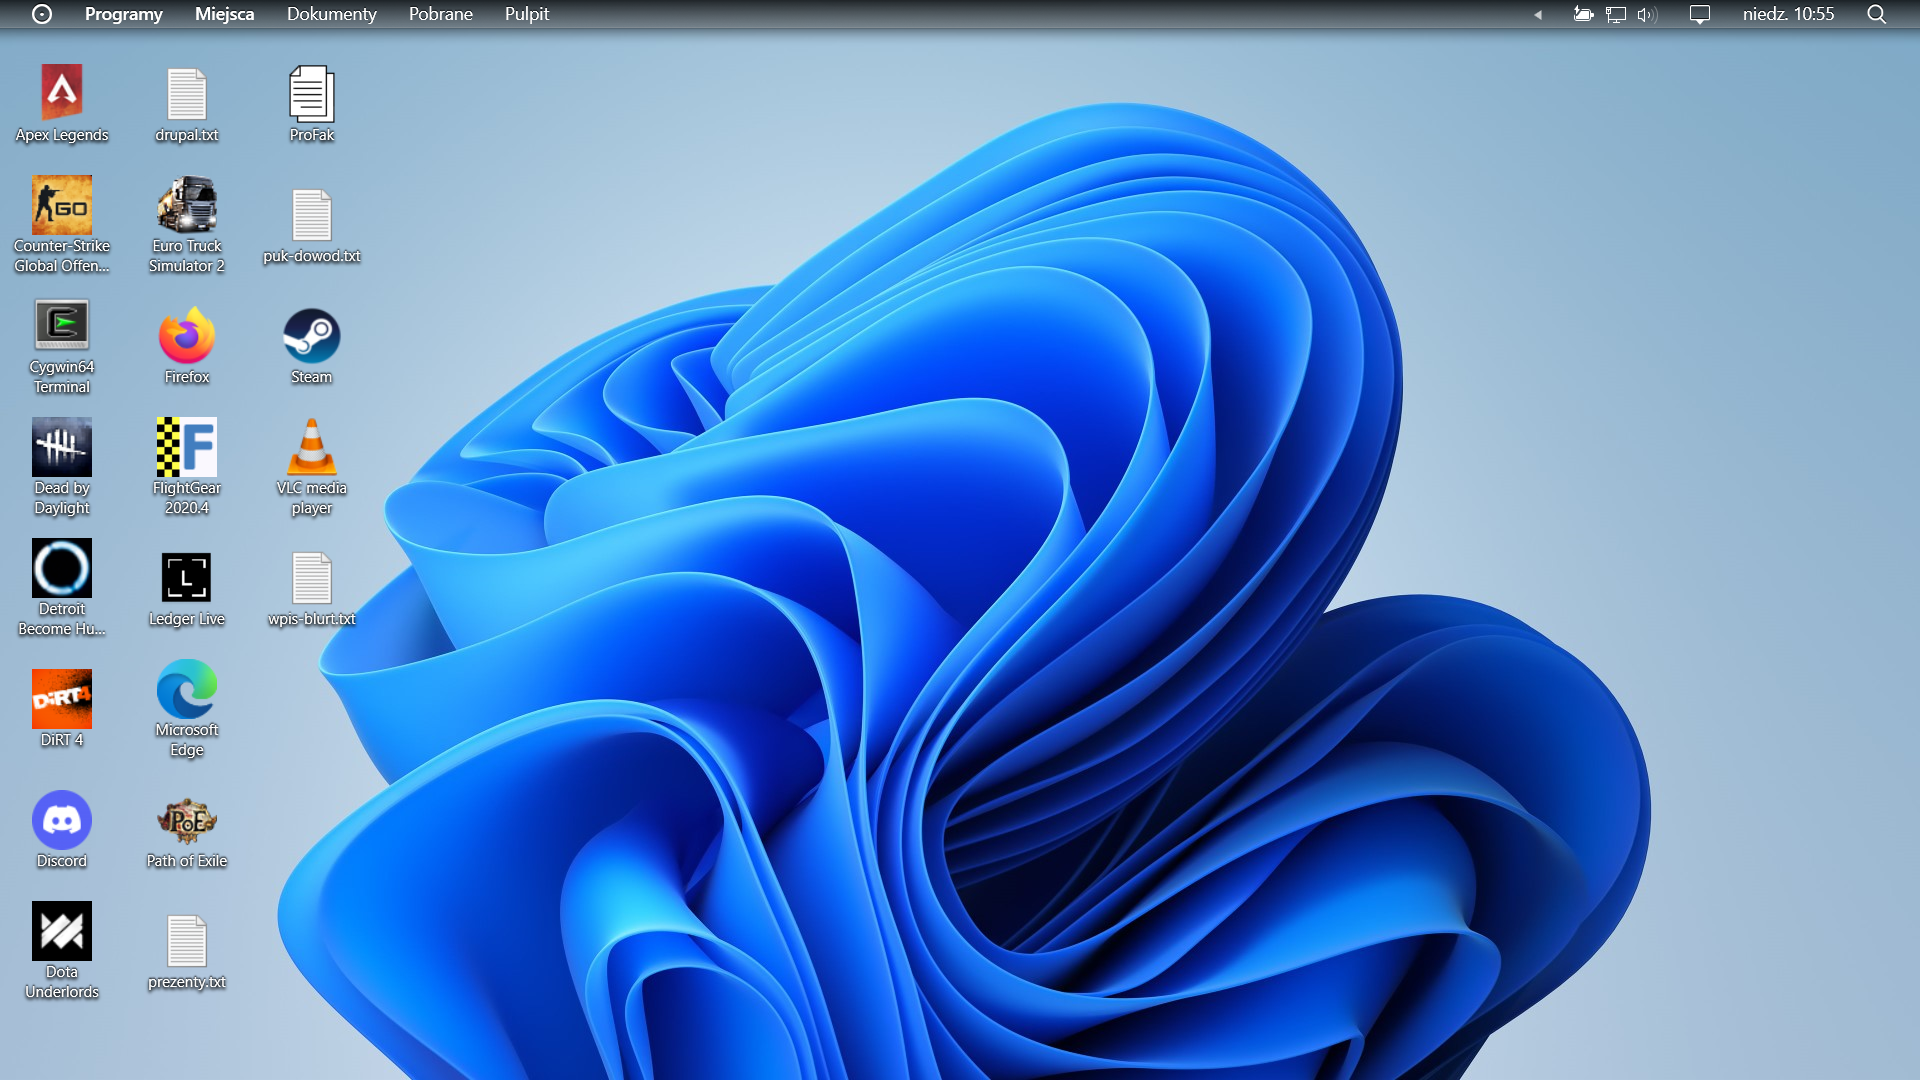
Task: Open the Programy menu
Action: click(x=124, y=14)
